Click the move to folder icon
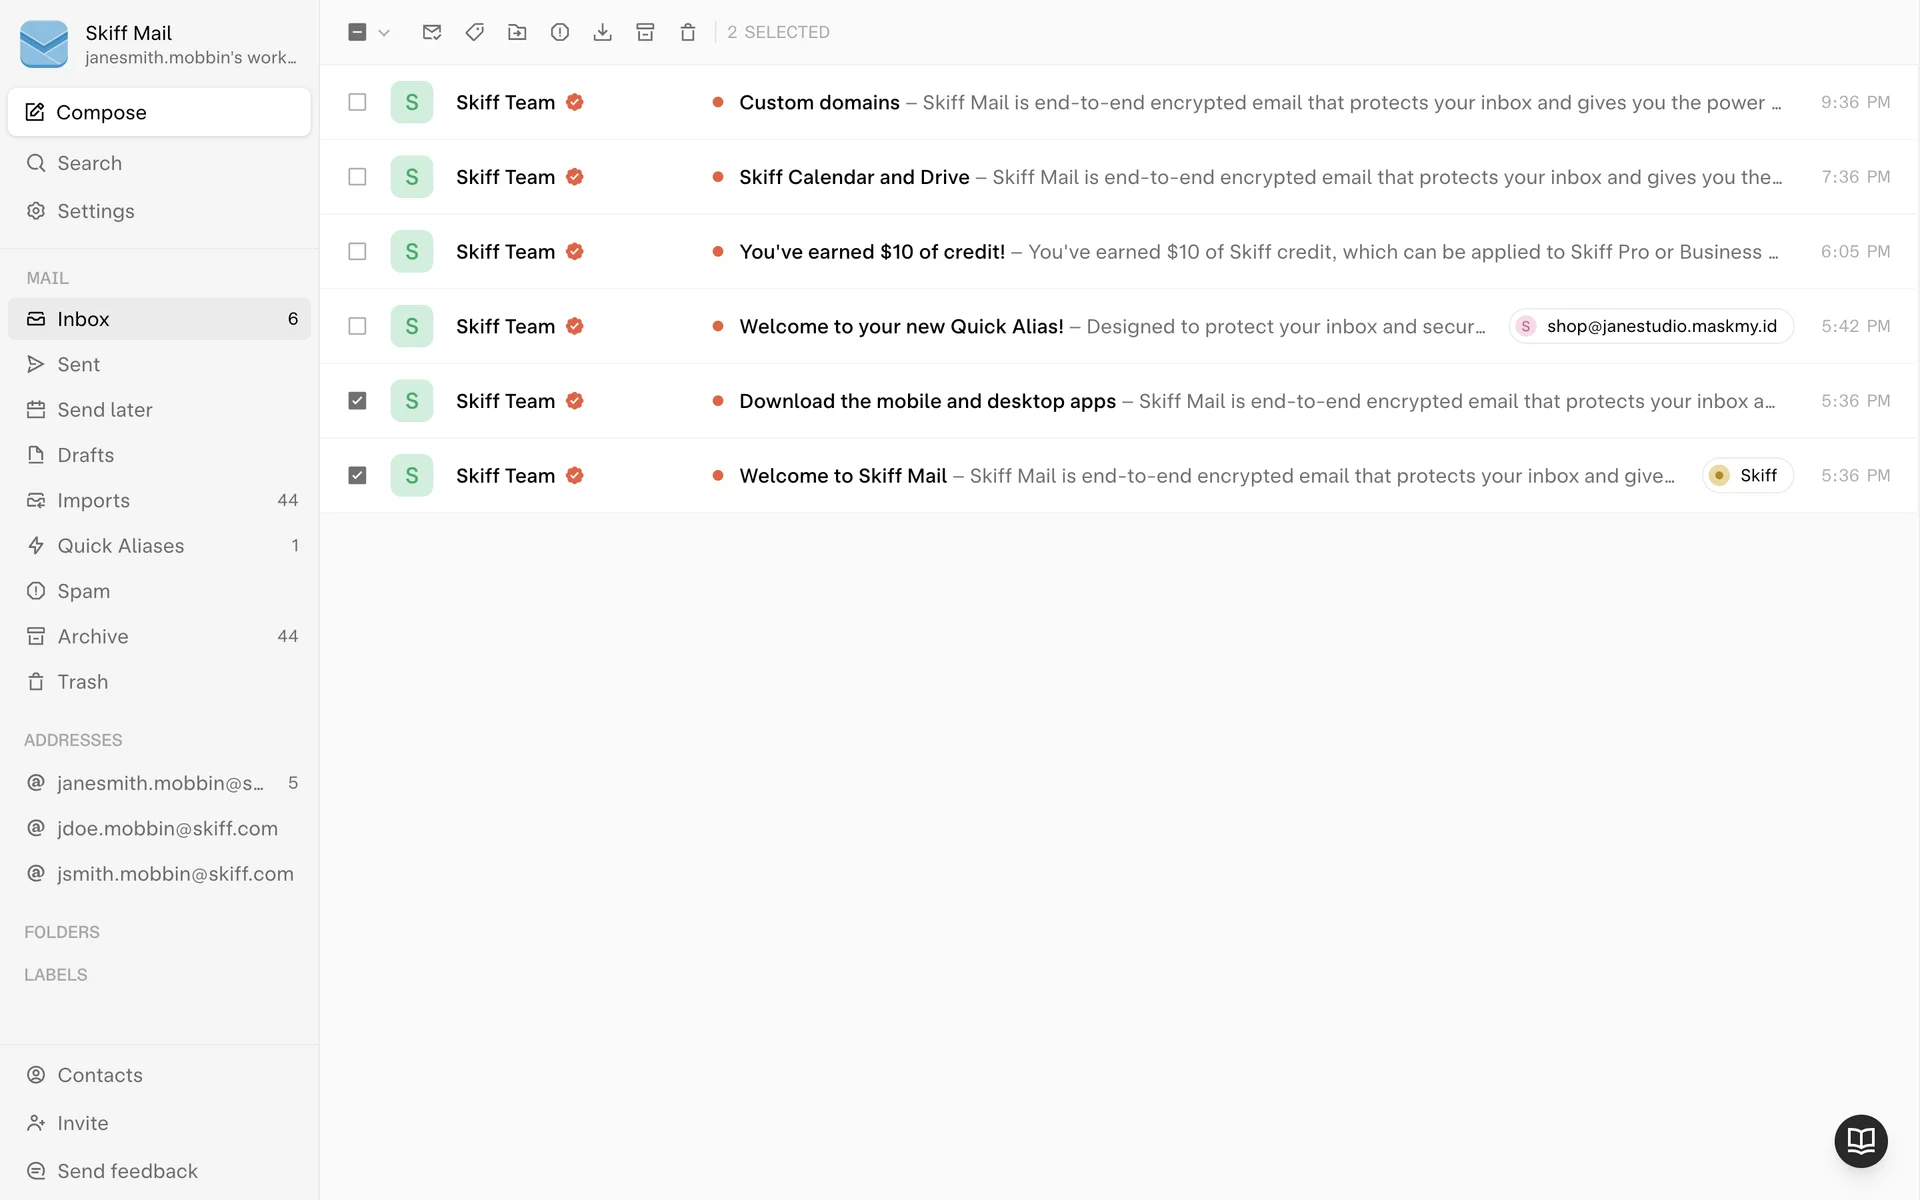The height and width of the screenshot is (1200, 1920). coord(517,32)
